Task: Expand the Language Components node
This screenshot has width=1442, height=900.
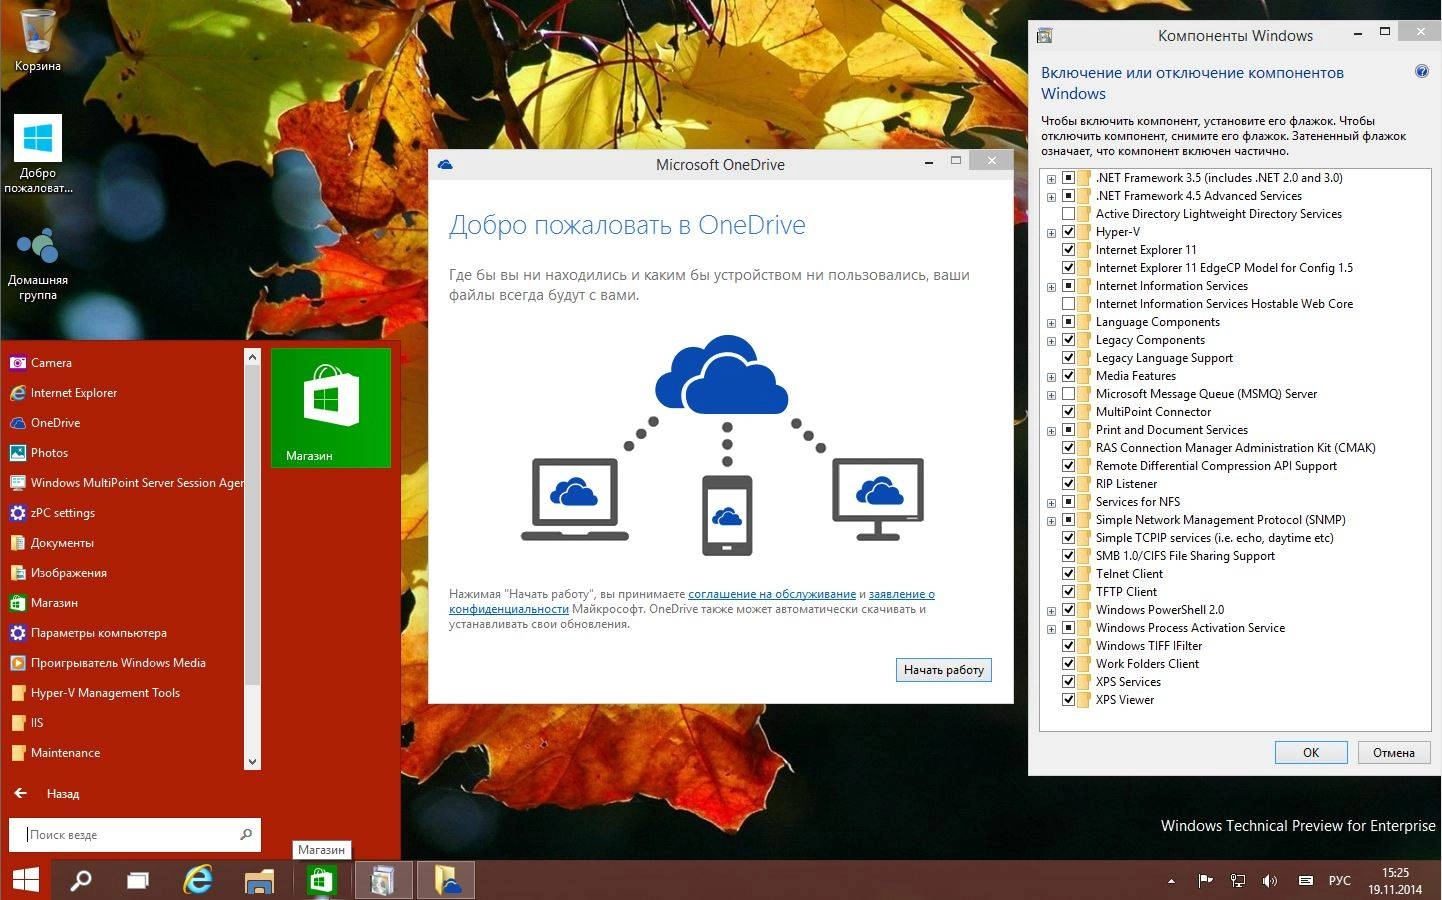Action: coord(1051,323)
